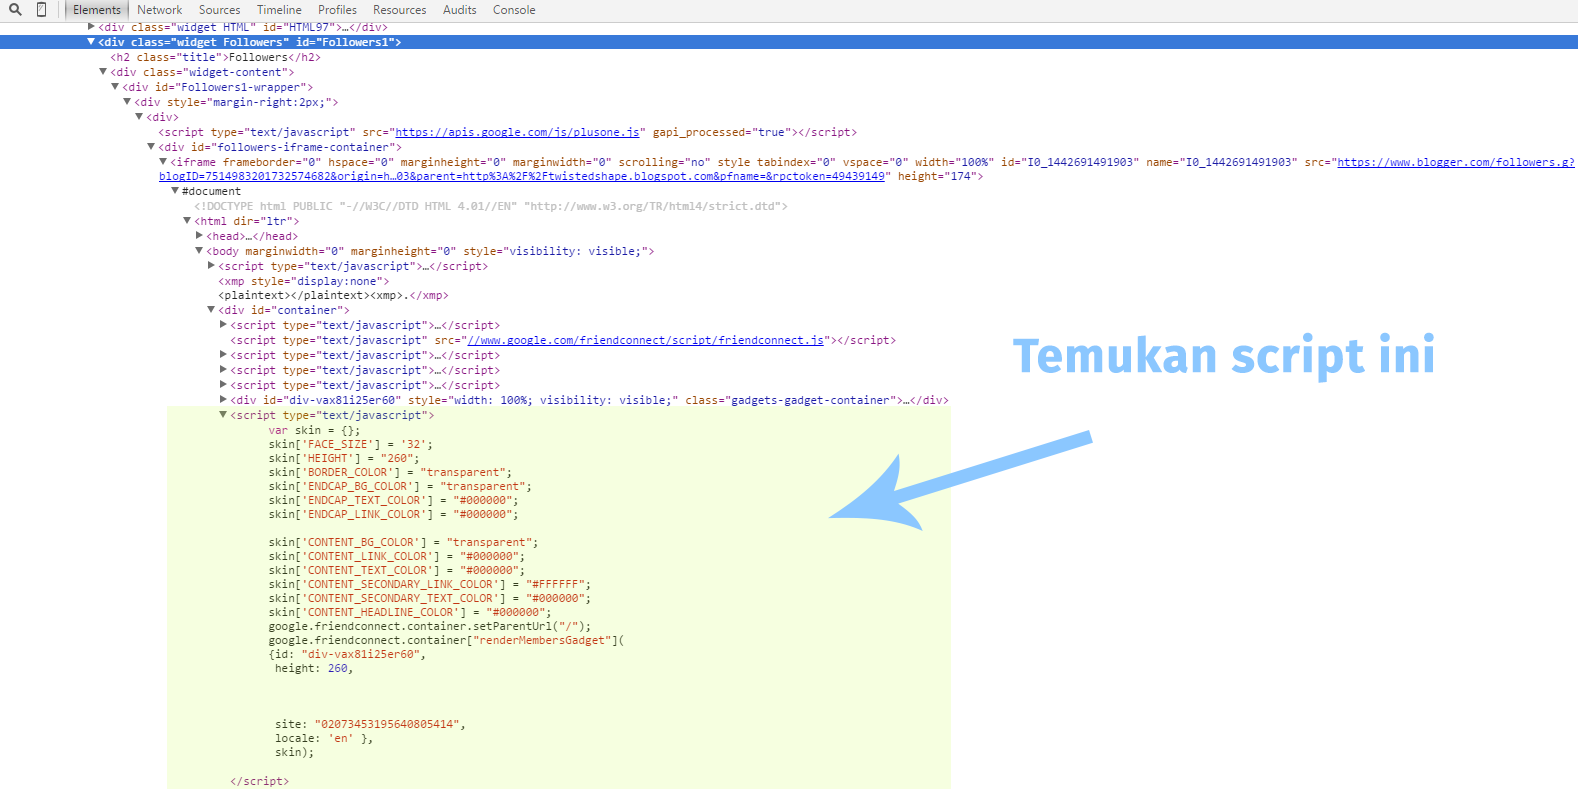Open the Elements tab
The image size is (1578, 789).
97,10
